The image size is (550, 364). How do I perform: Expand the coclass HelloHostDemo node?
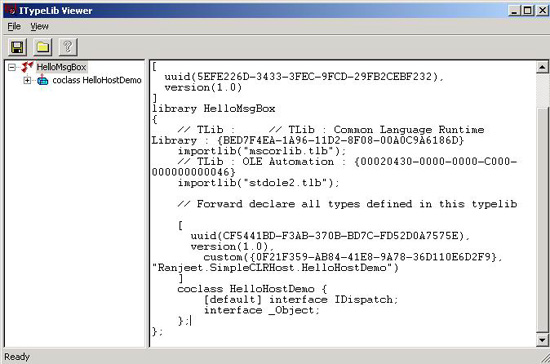pos(27,80)
